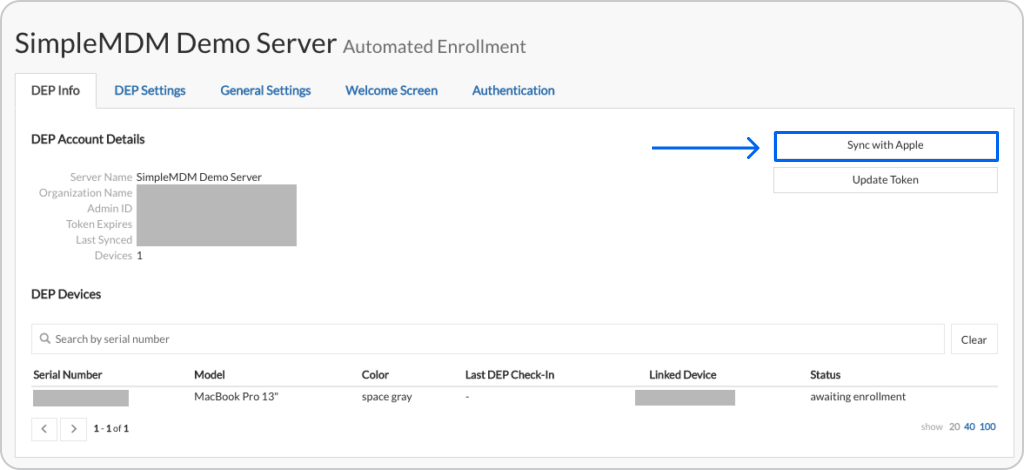Click the Sync with Apple button
Screen dimensions: 1024x470
point(886,146)
